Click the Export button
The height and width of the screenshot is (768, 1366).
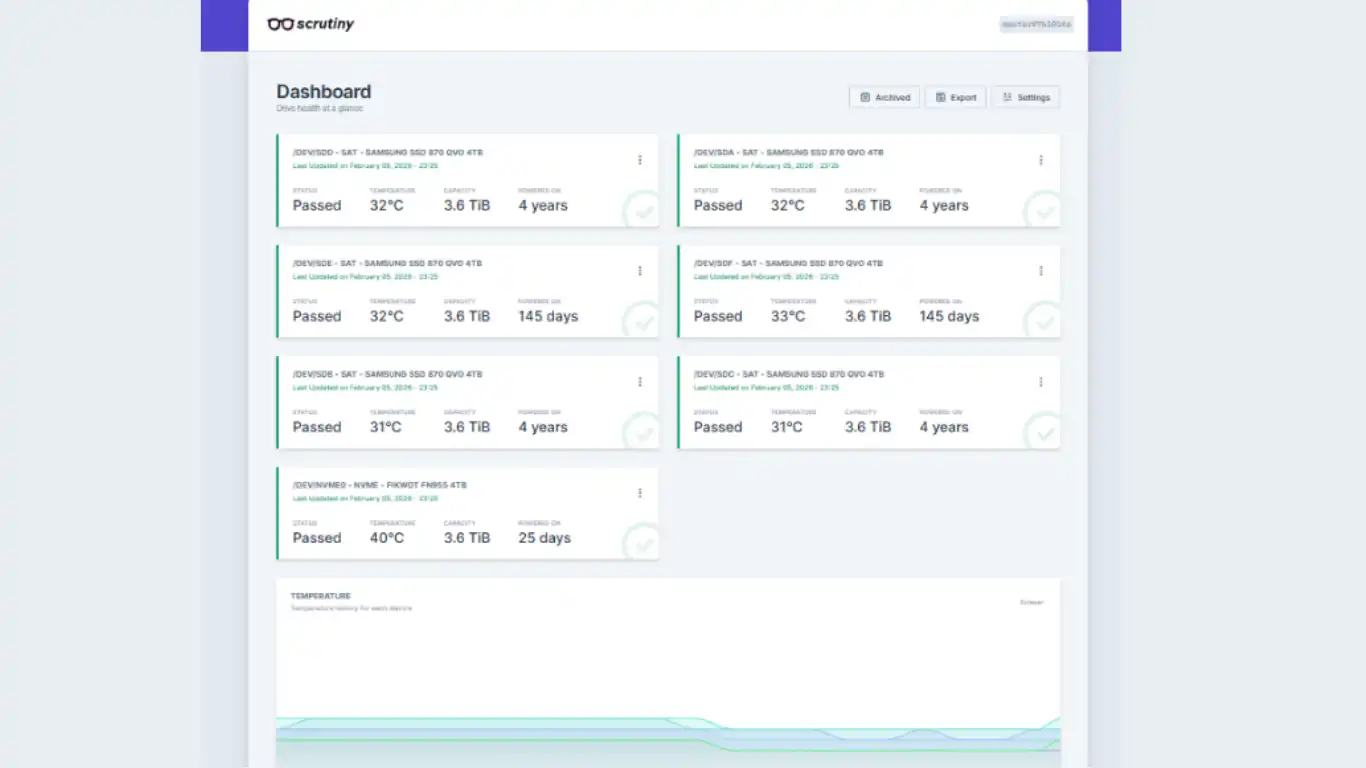956,97
